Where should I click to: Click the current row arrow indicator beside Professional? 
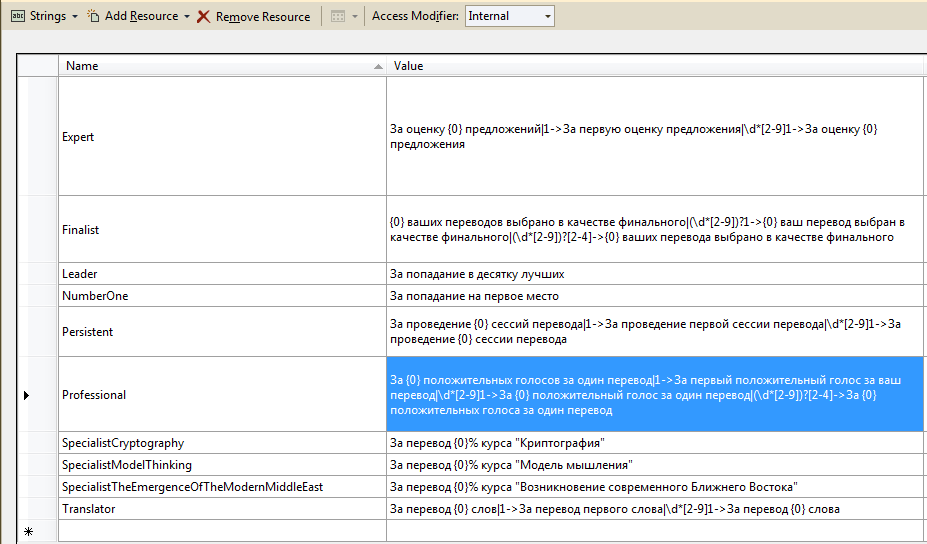click(27, 395)
